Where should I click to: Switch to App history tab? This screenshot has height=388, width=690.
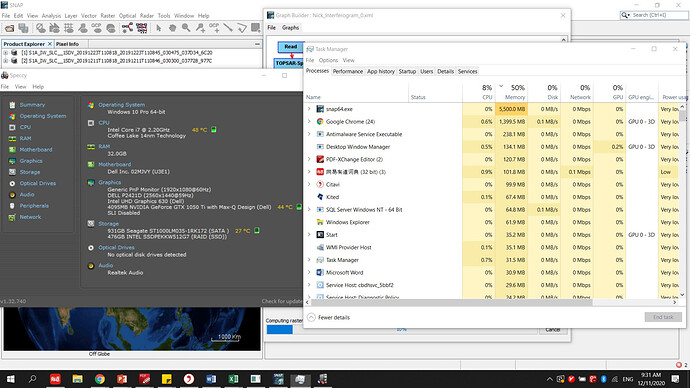[381, 71]
